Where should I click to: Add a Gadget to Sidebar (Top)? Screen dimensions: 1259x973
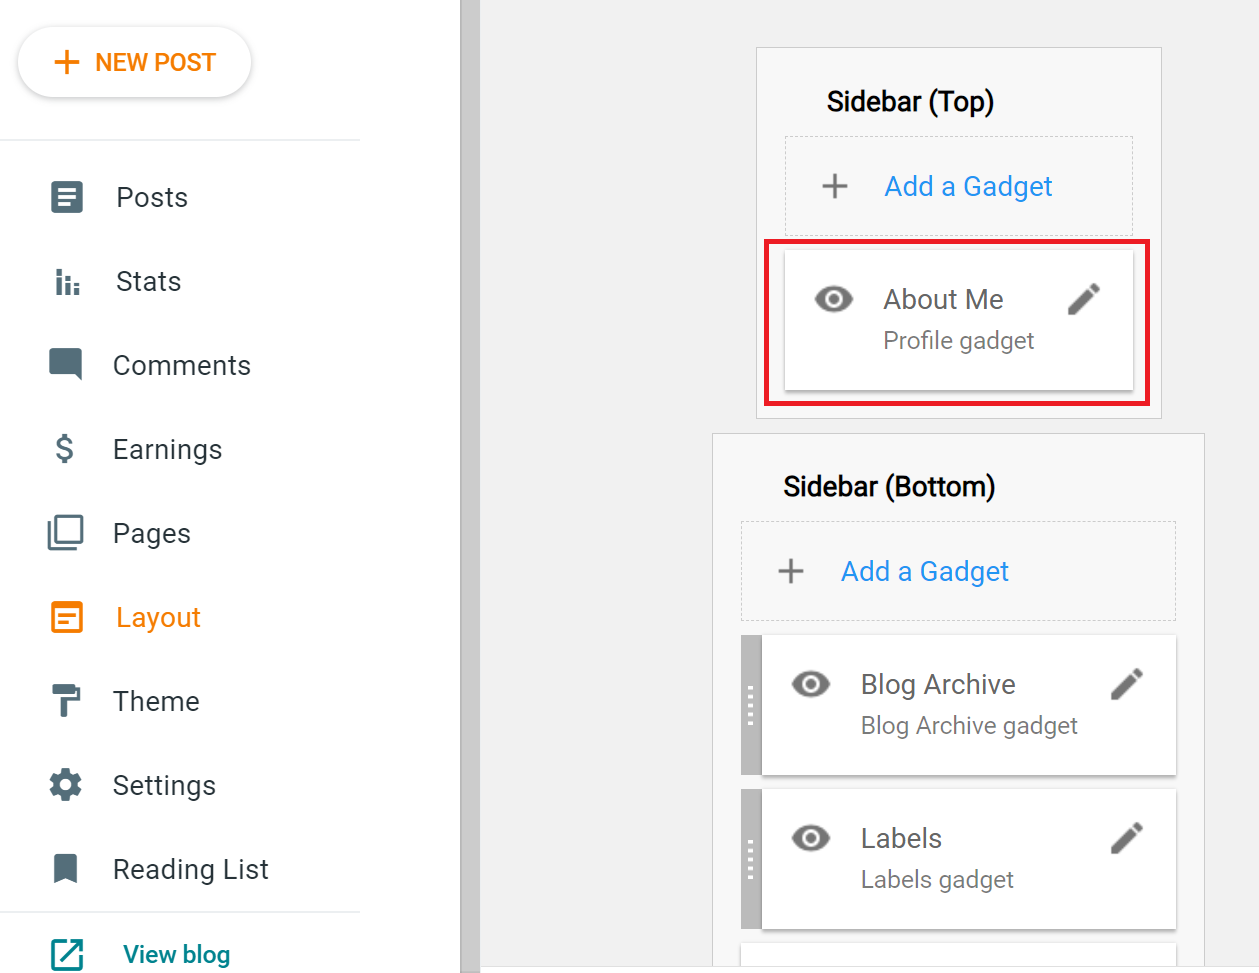pos(958,186)
